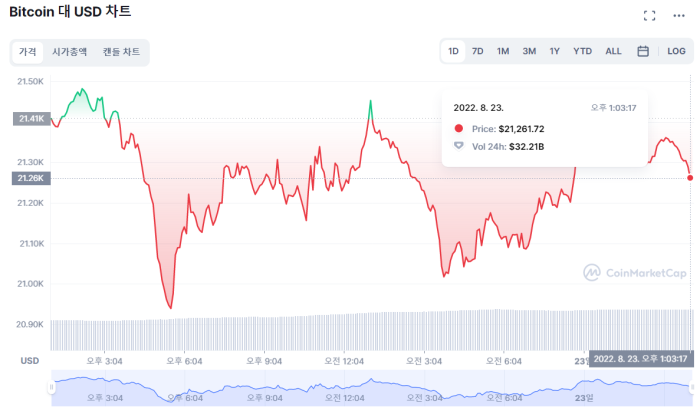The height and width of the screenshot is (414, 700).
Task: Click the left handle of range navigator
Action: (51, 387)
